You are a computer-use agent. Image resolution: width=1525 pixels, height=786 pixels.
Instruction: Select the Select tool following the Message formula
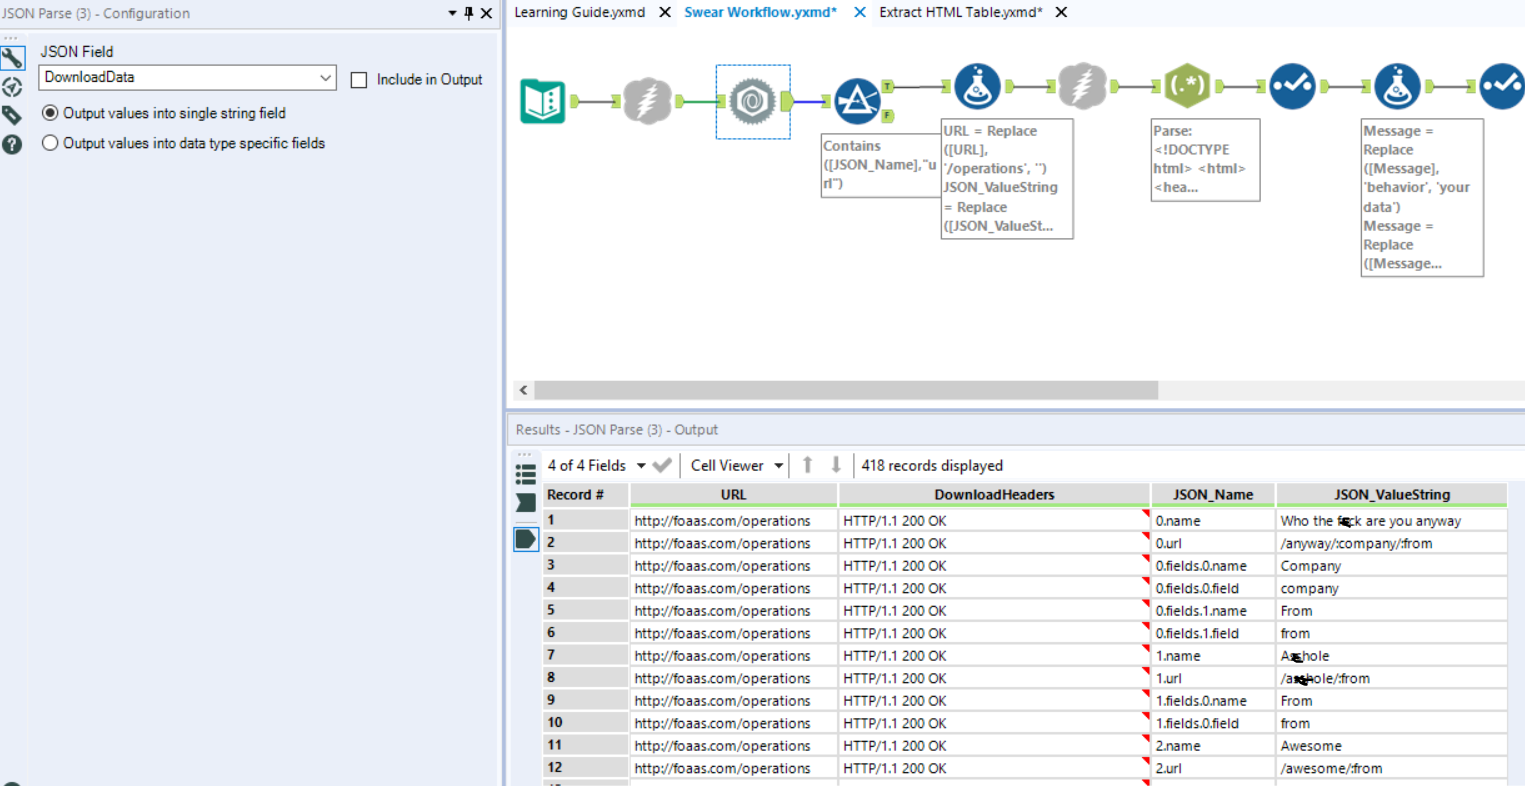(x=1502, y=87)
